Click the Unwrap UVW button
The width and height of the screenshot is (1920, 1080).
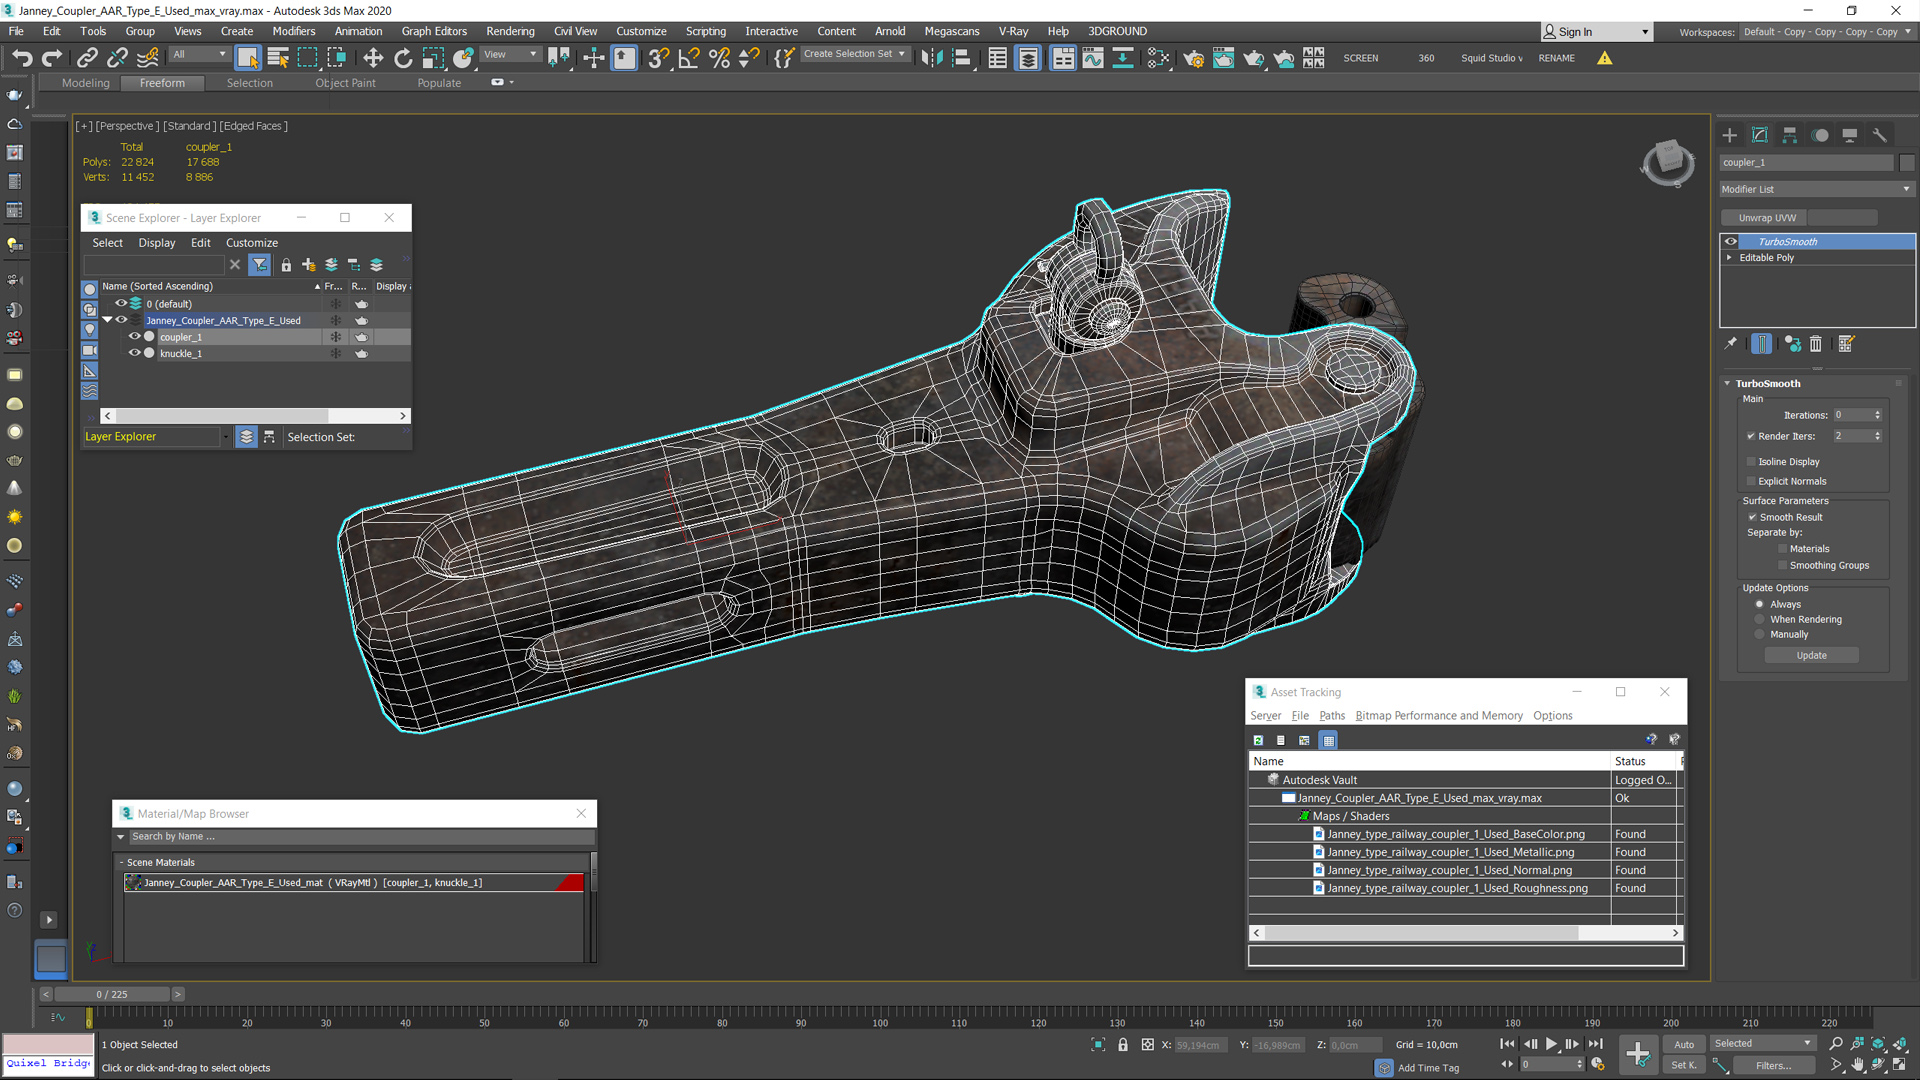pyautogui.click(x=1766, y=217)
